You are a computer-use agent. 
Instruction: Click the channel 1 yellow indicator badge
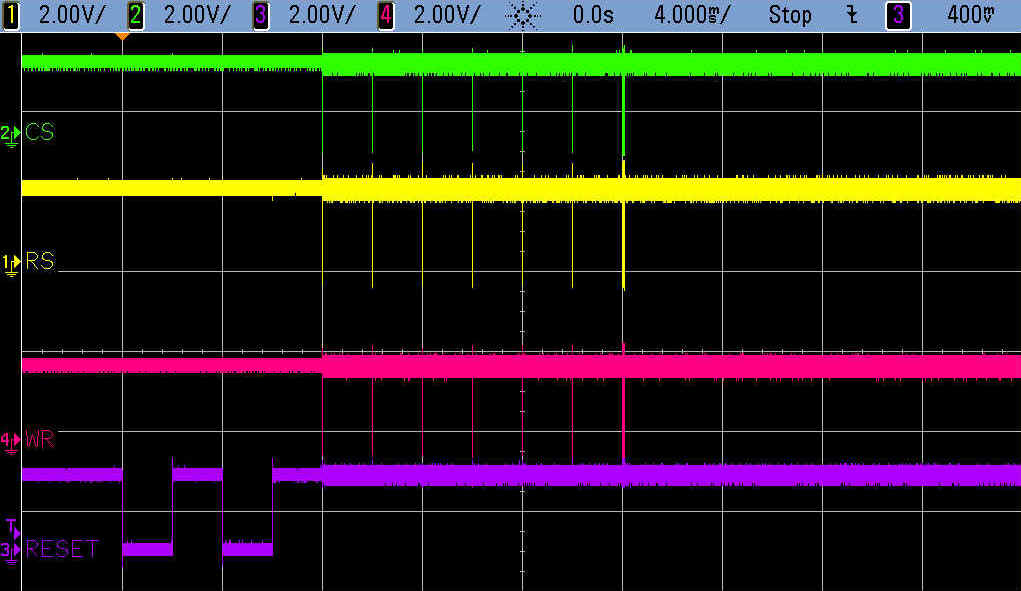coord(11,15)
